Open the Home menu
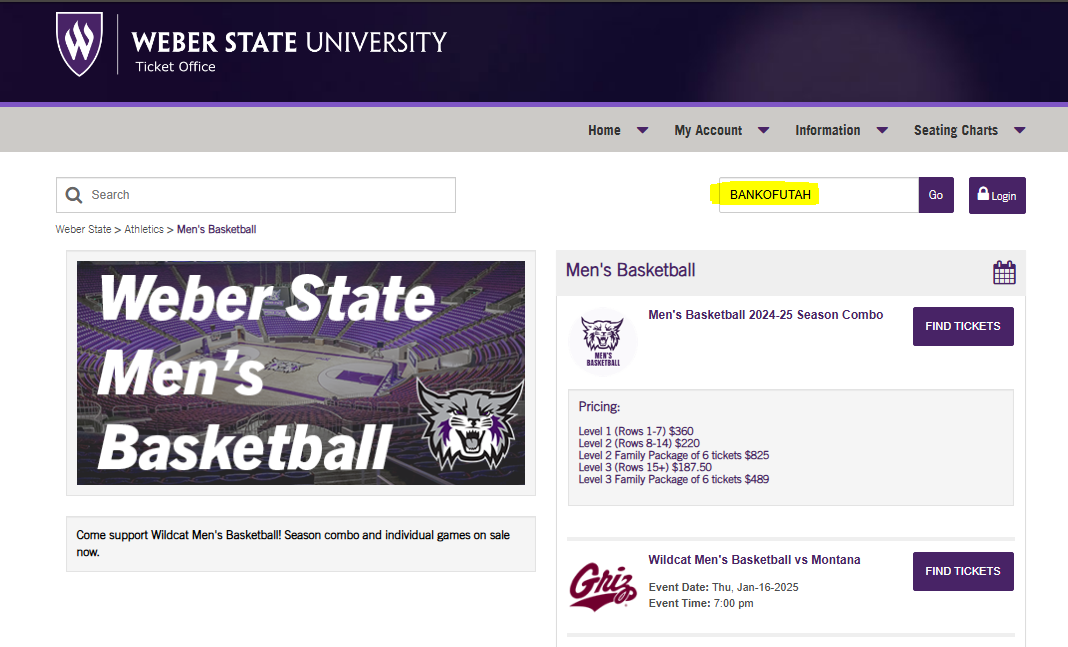This screenshot has width=1068, height=647. click(x=604, y=130)
